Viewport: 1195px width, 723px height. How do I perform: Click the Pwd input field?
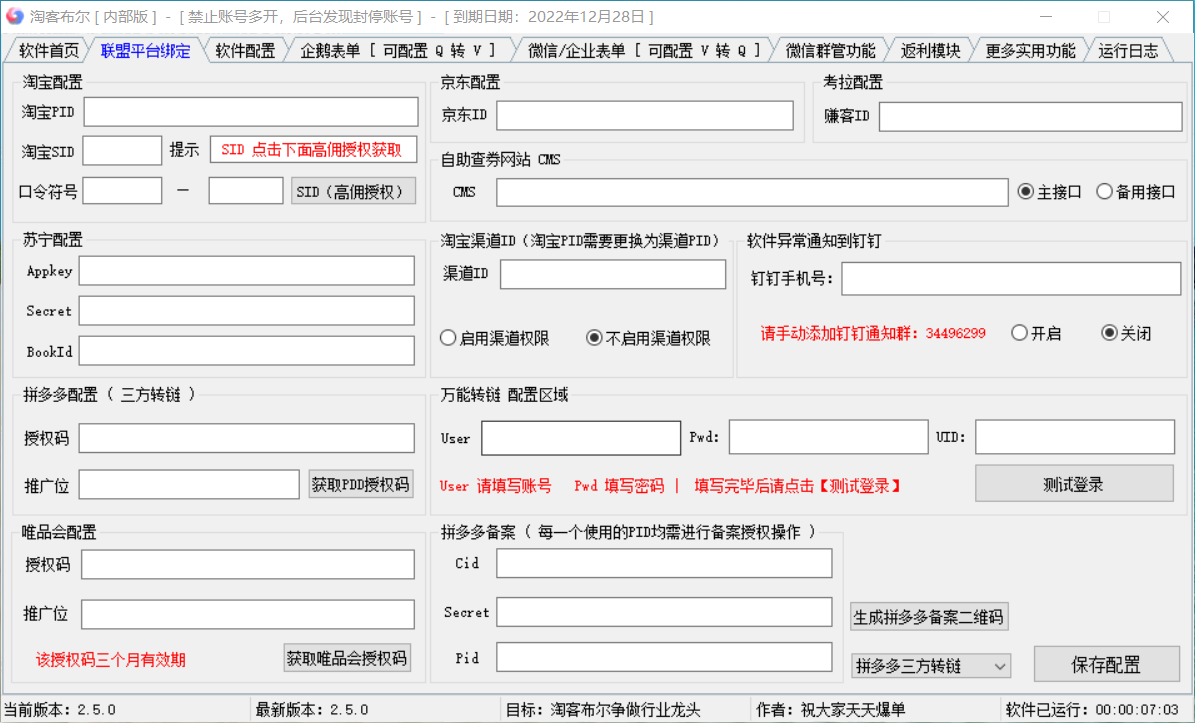[x=828, y=437]
